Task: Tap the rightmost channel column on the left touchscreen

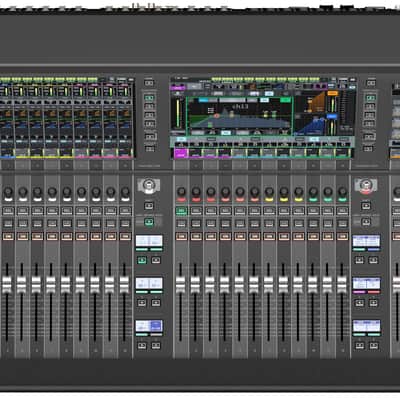Action: [125, 120]
